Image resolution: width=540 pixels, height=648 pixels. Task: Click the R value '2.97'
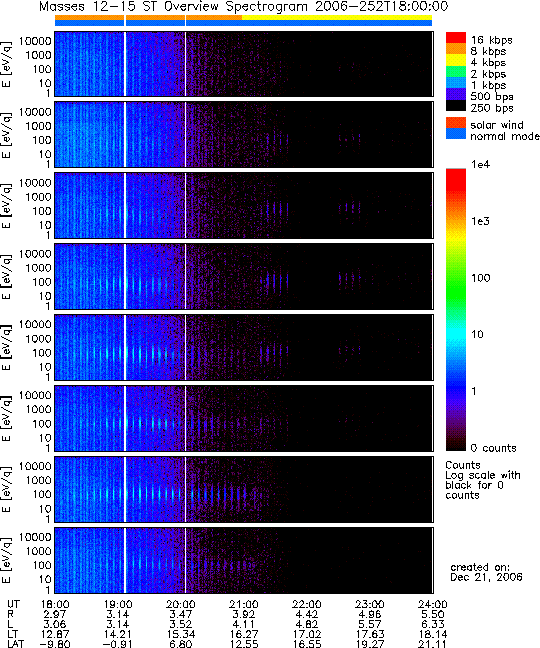tap(55, 615)
